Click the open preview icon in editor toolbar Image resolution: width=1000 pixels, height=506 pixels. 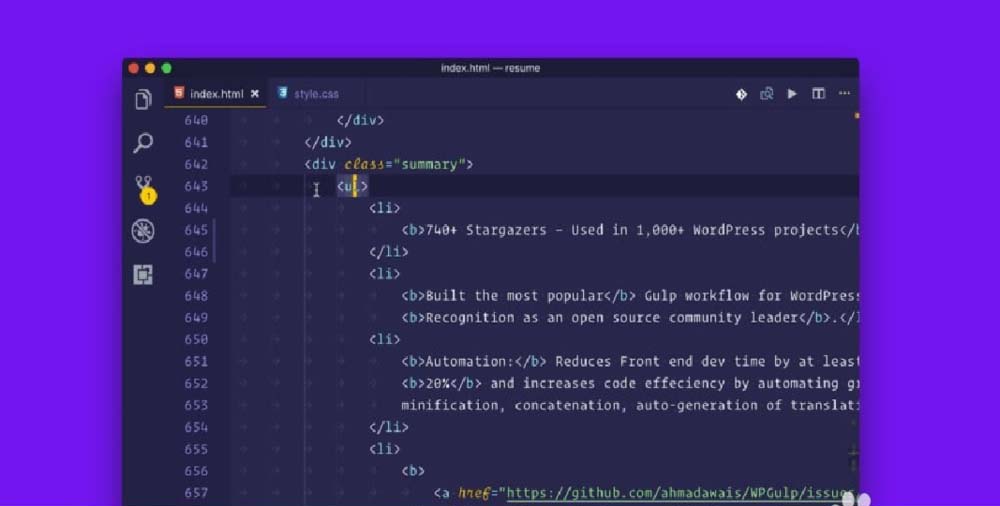(x=767, y=94)
